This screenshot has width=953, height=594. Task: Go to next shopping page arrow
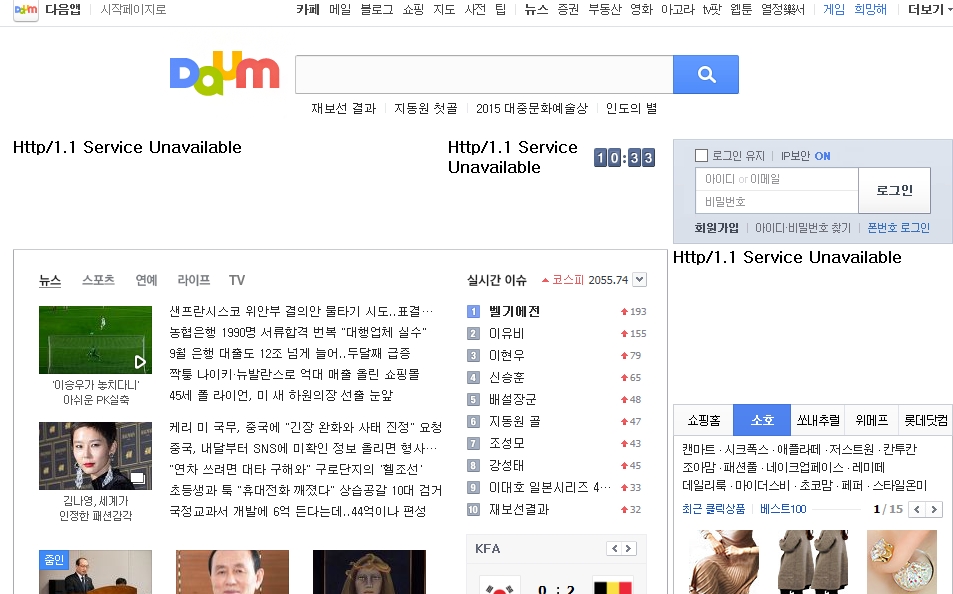click(934, 509)
